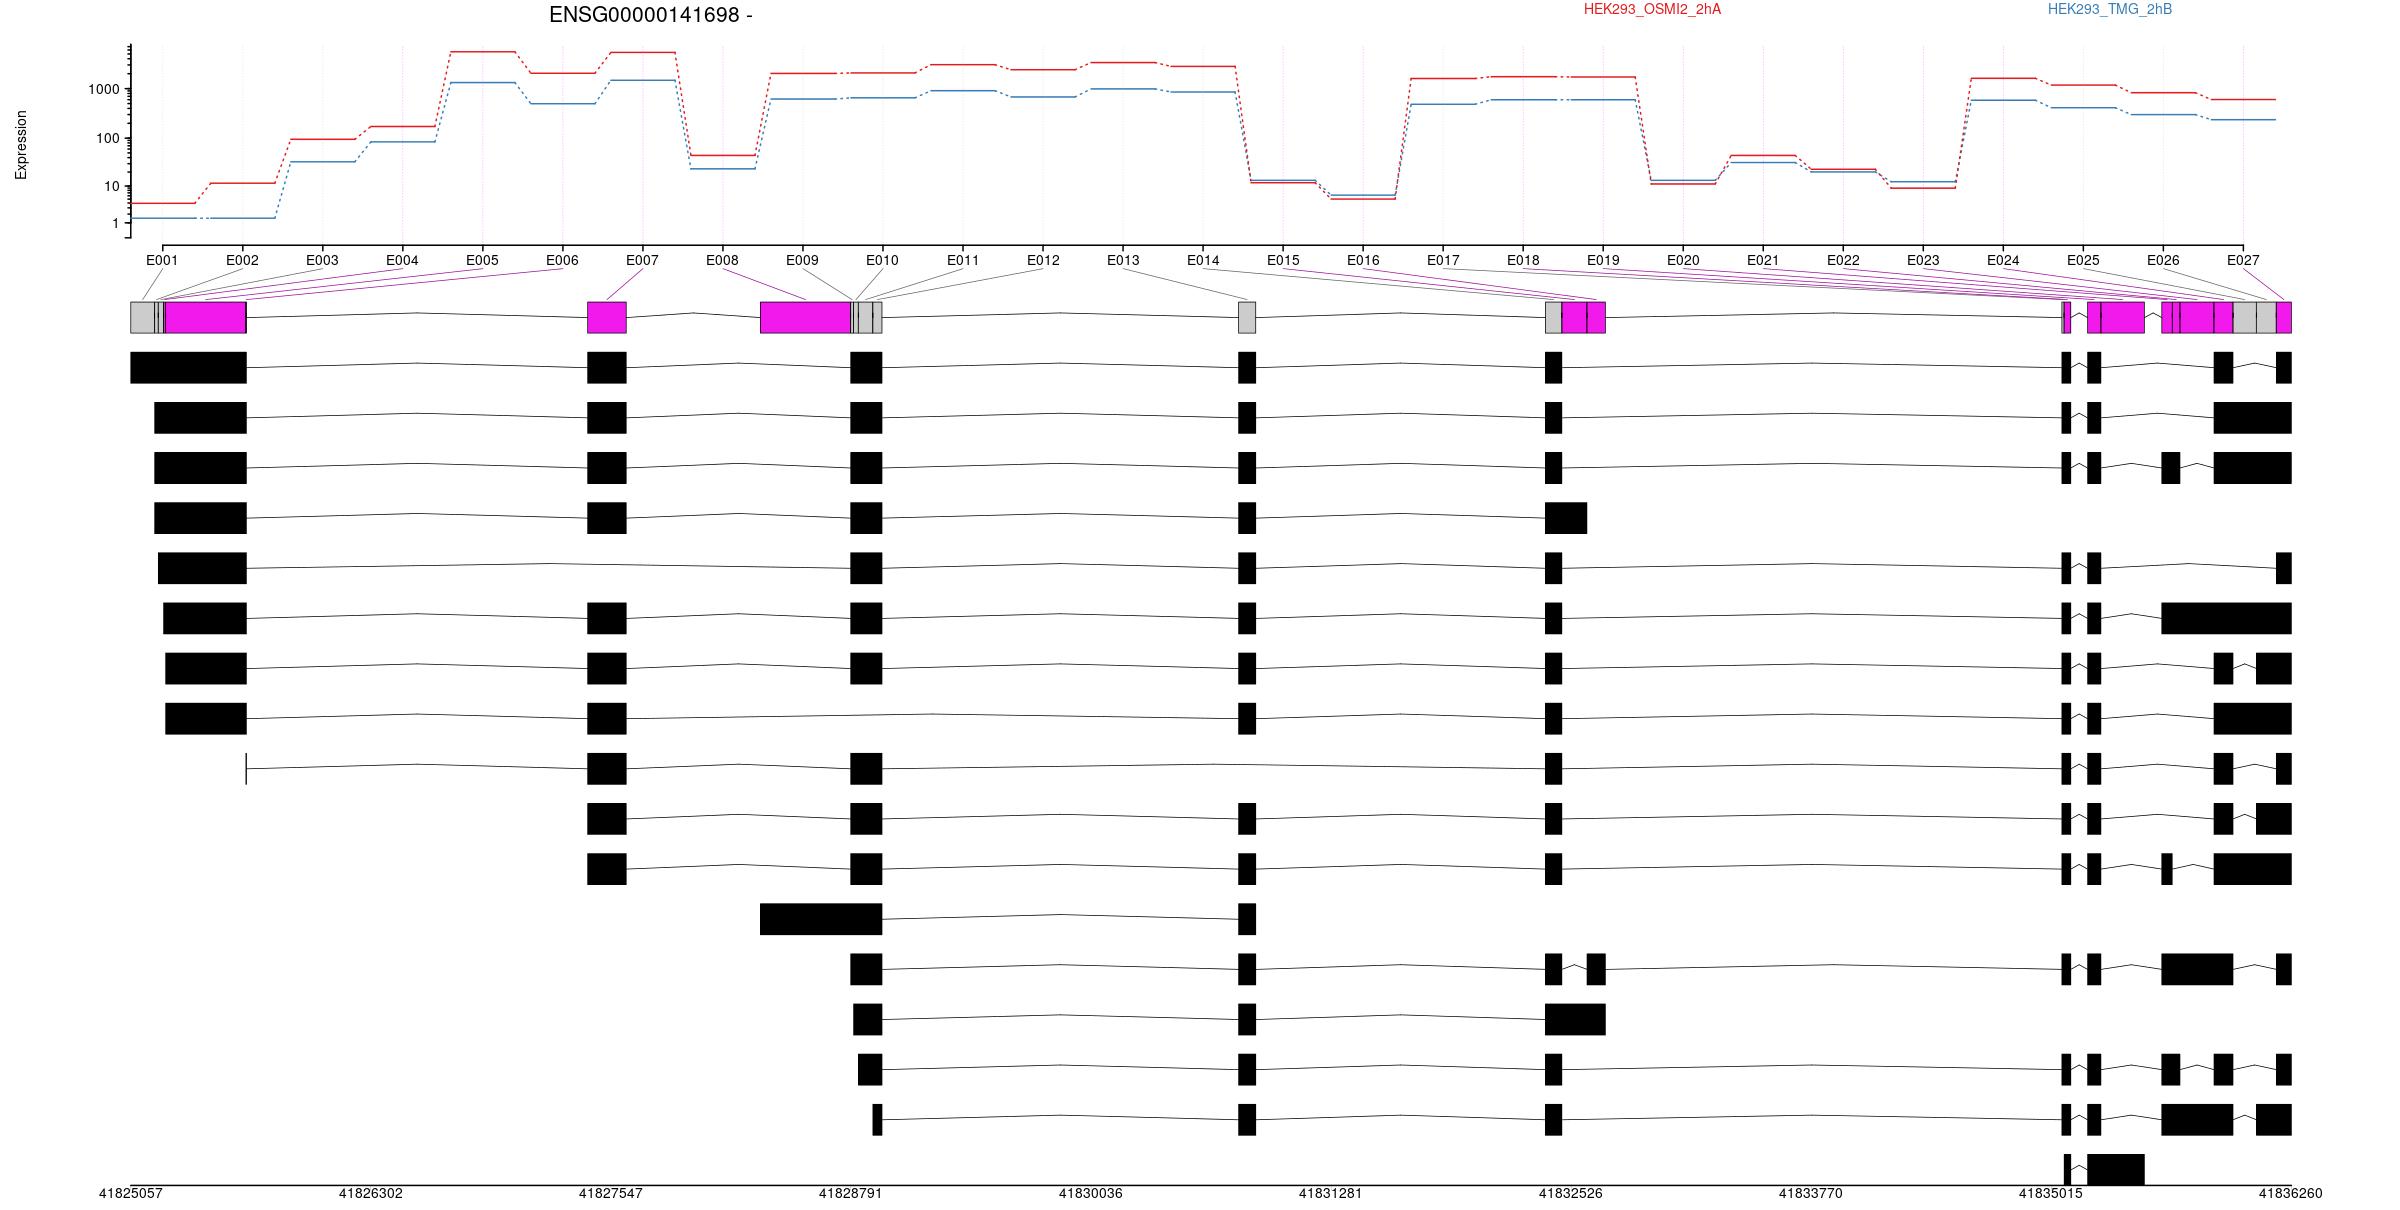2400x1210 pixels.
Task: Click exon bin label E004
Action: 402,260
